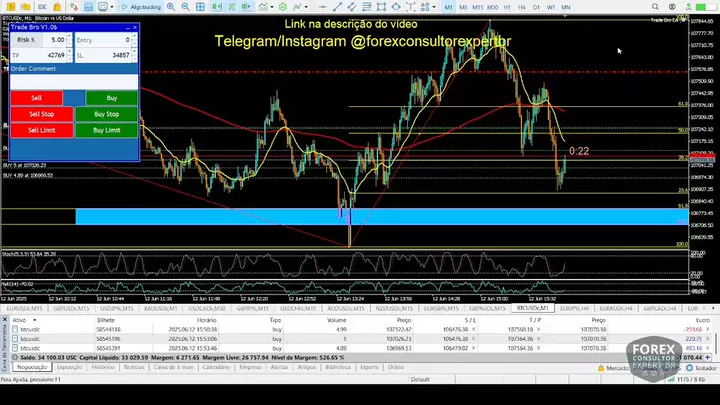Click the green indicators hexagon icon
Image resolution: width=720 pixels, height=405 pixels.
click(x=283, y=7)
